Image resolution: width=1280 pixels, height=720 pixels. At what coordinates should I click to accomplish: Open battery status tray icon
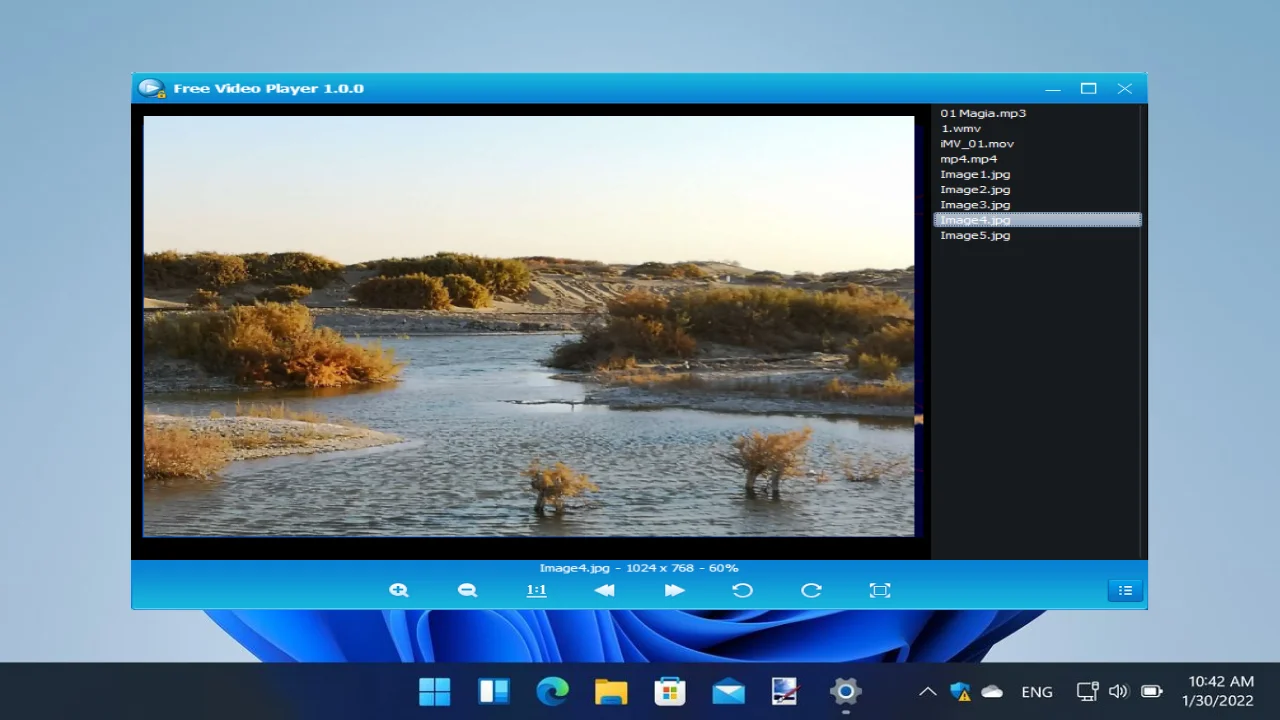[x=1151, y=691]
